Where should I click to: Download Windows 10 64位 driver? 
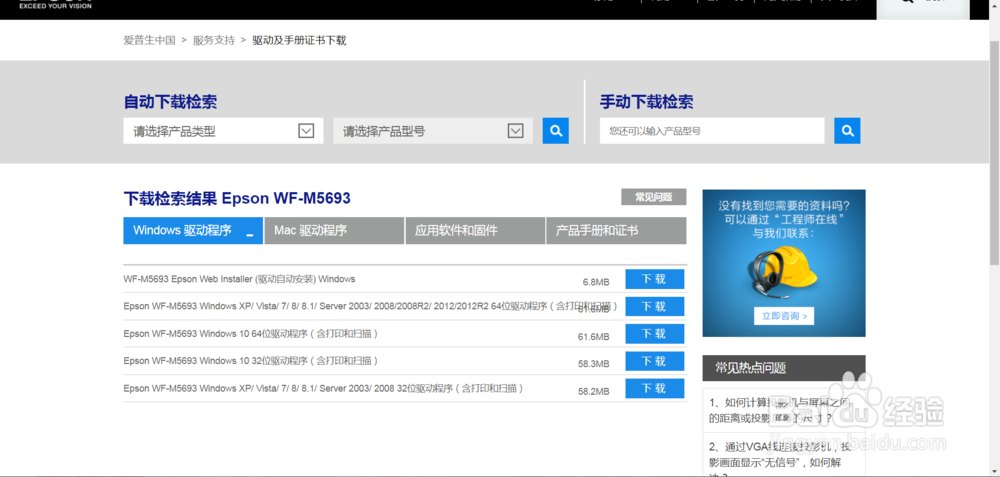654,334
